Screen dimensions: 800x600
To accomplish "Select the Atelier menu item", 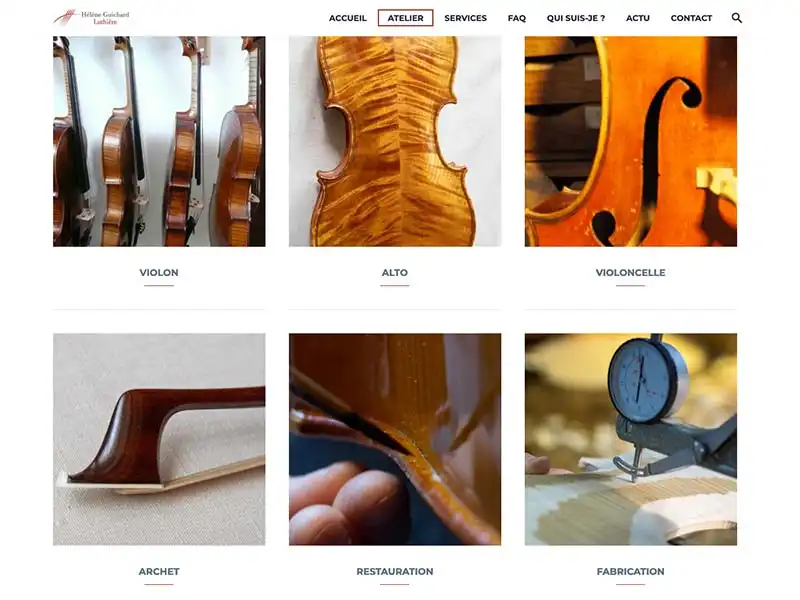I will coord(406,18).
